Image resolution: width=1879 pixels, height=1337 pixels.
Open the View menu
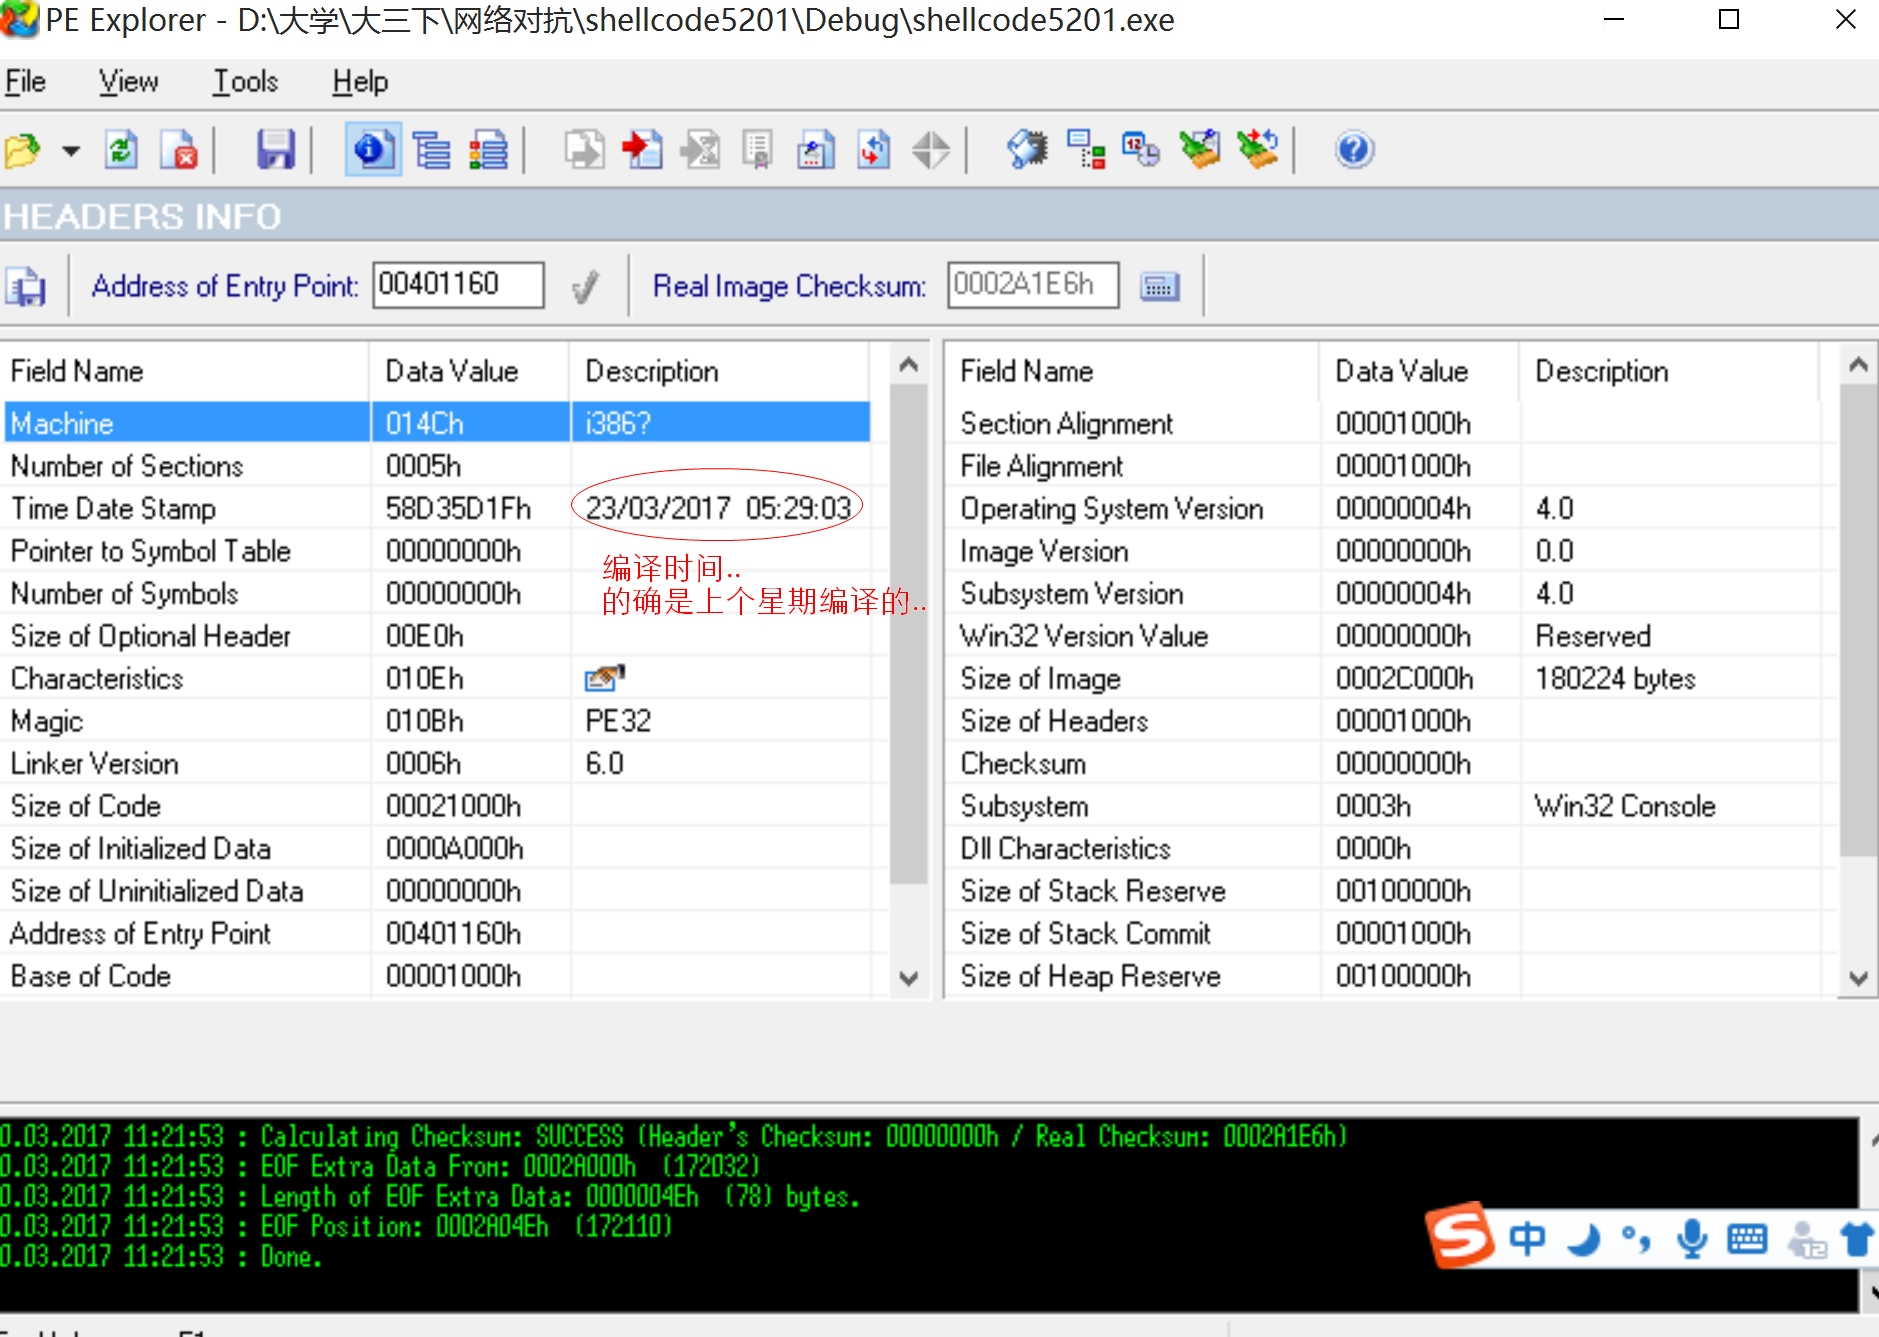pyautogui.click(x=128, y=81)
